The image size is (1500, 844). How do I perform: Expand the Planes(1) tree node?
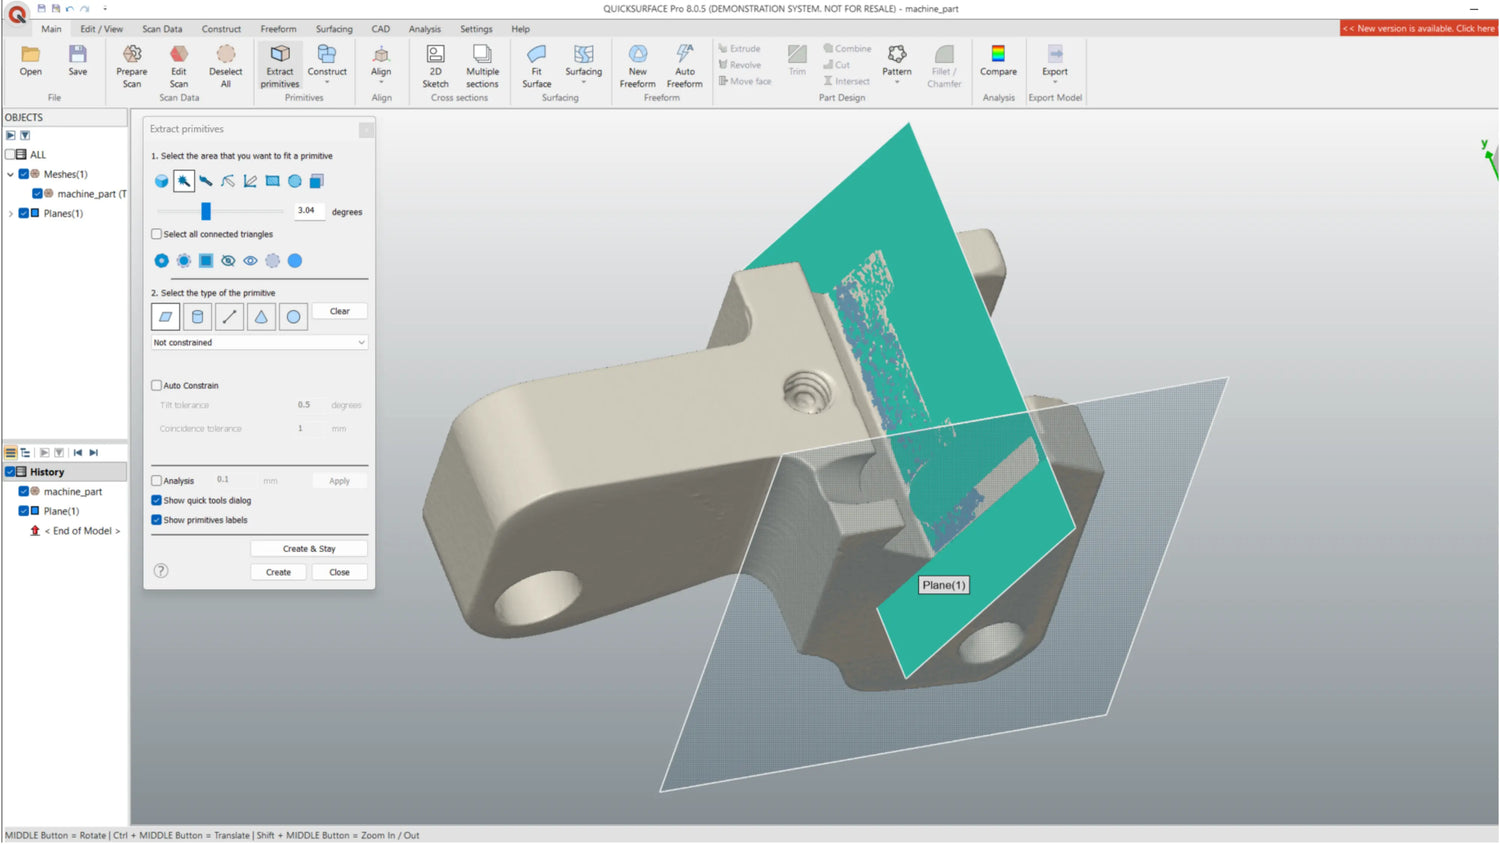click(11, 213)
